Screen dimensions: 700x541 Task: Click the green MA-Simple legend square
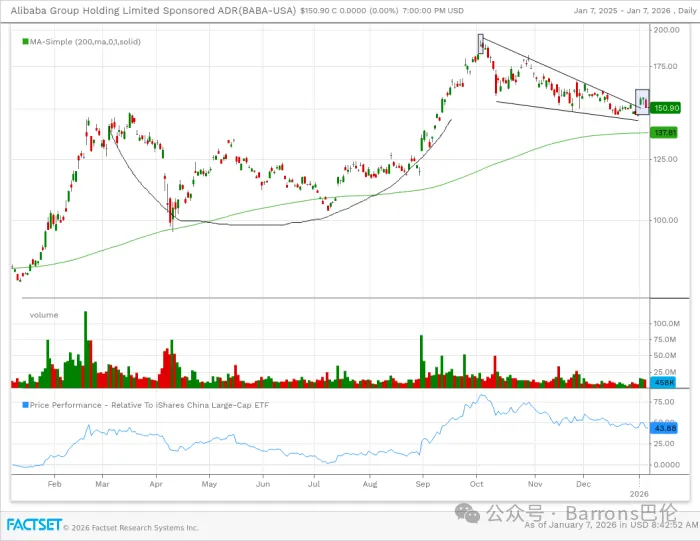[25, 42]
